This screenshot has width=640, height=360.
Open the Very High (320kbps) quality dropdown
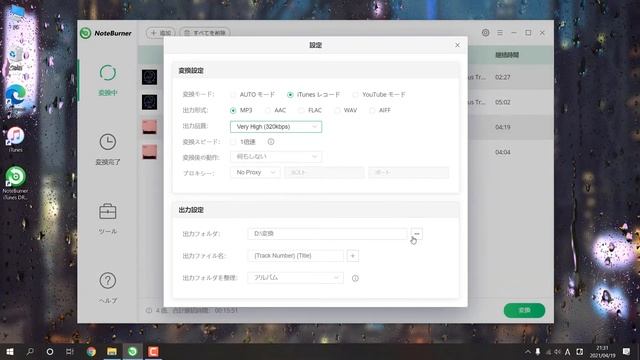[x=276, y=127]
